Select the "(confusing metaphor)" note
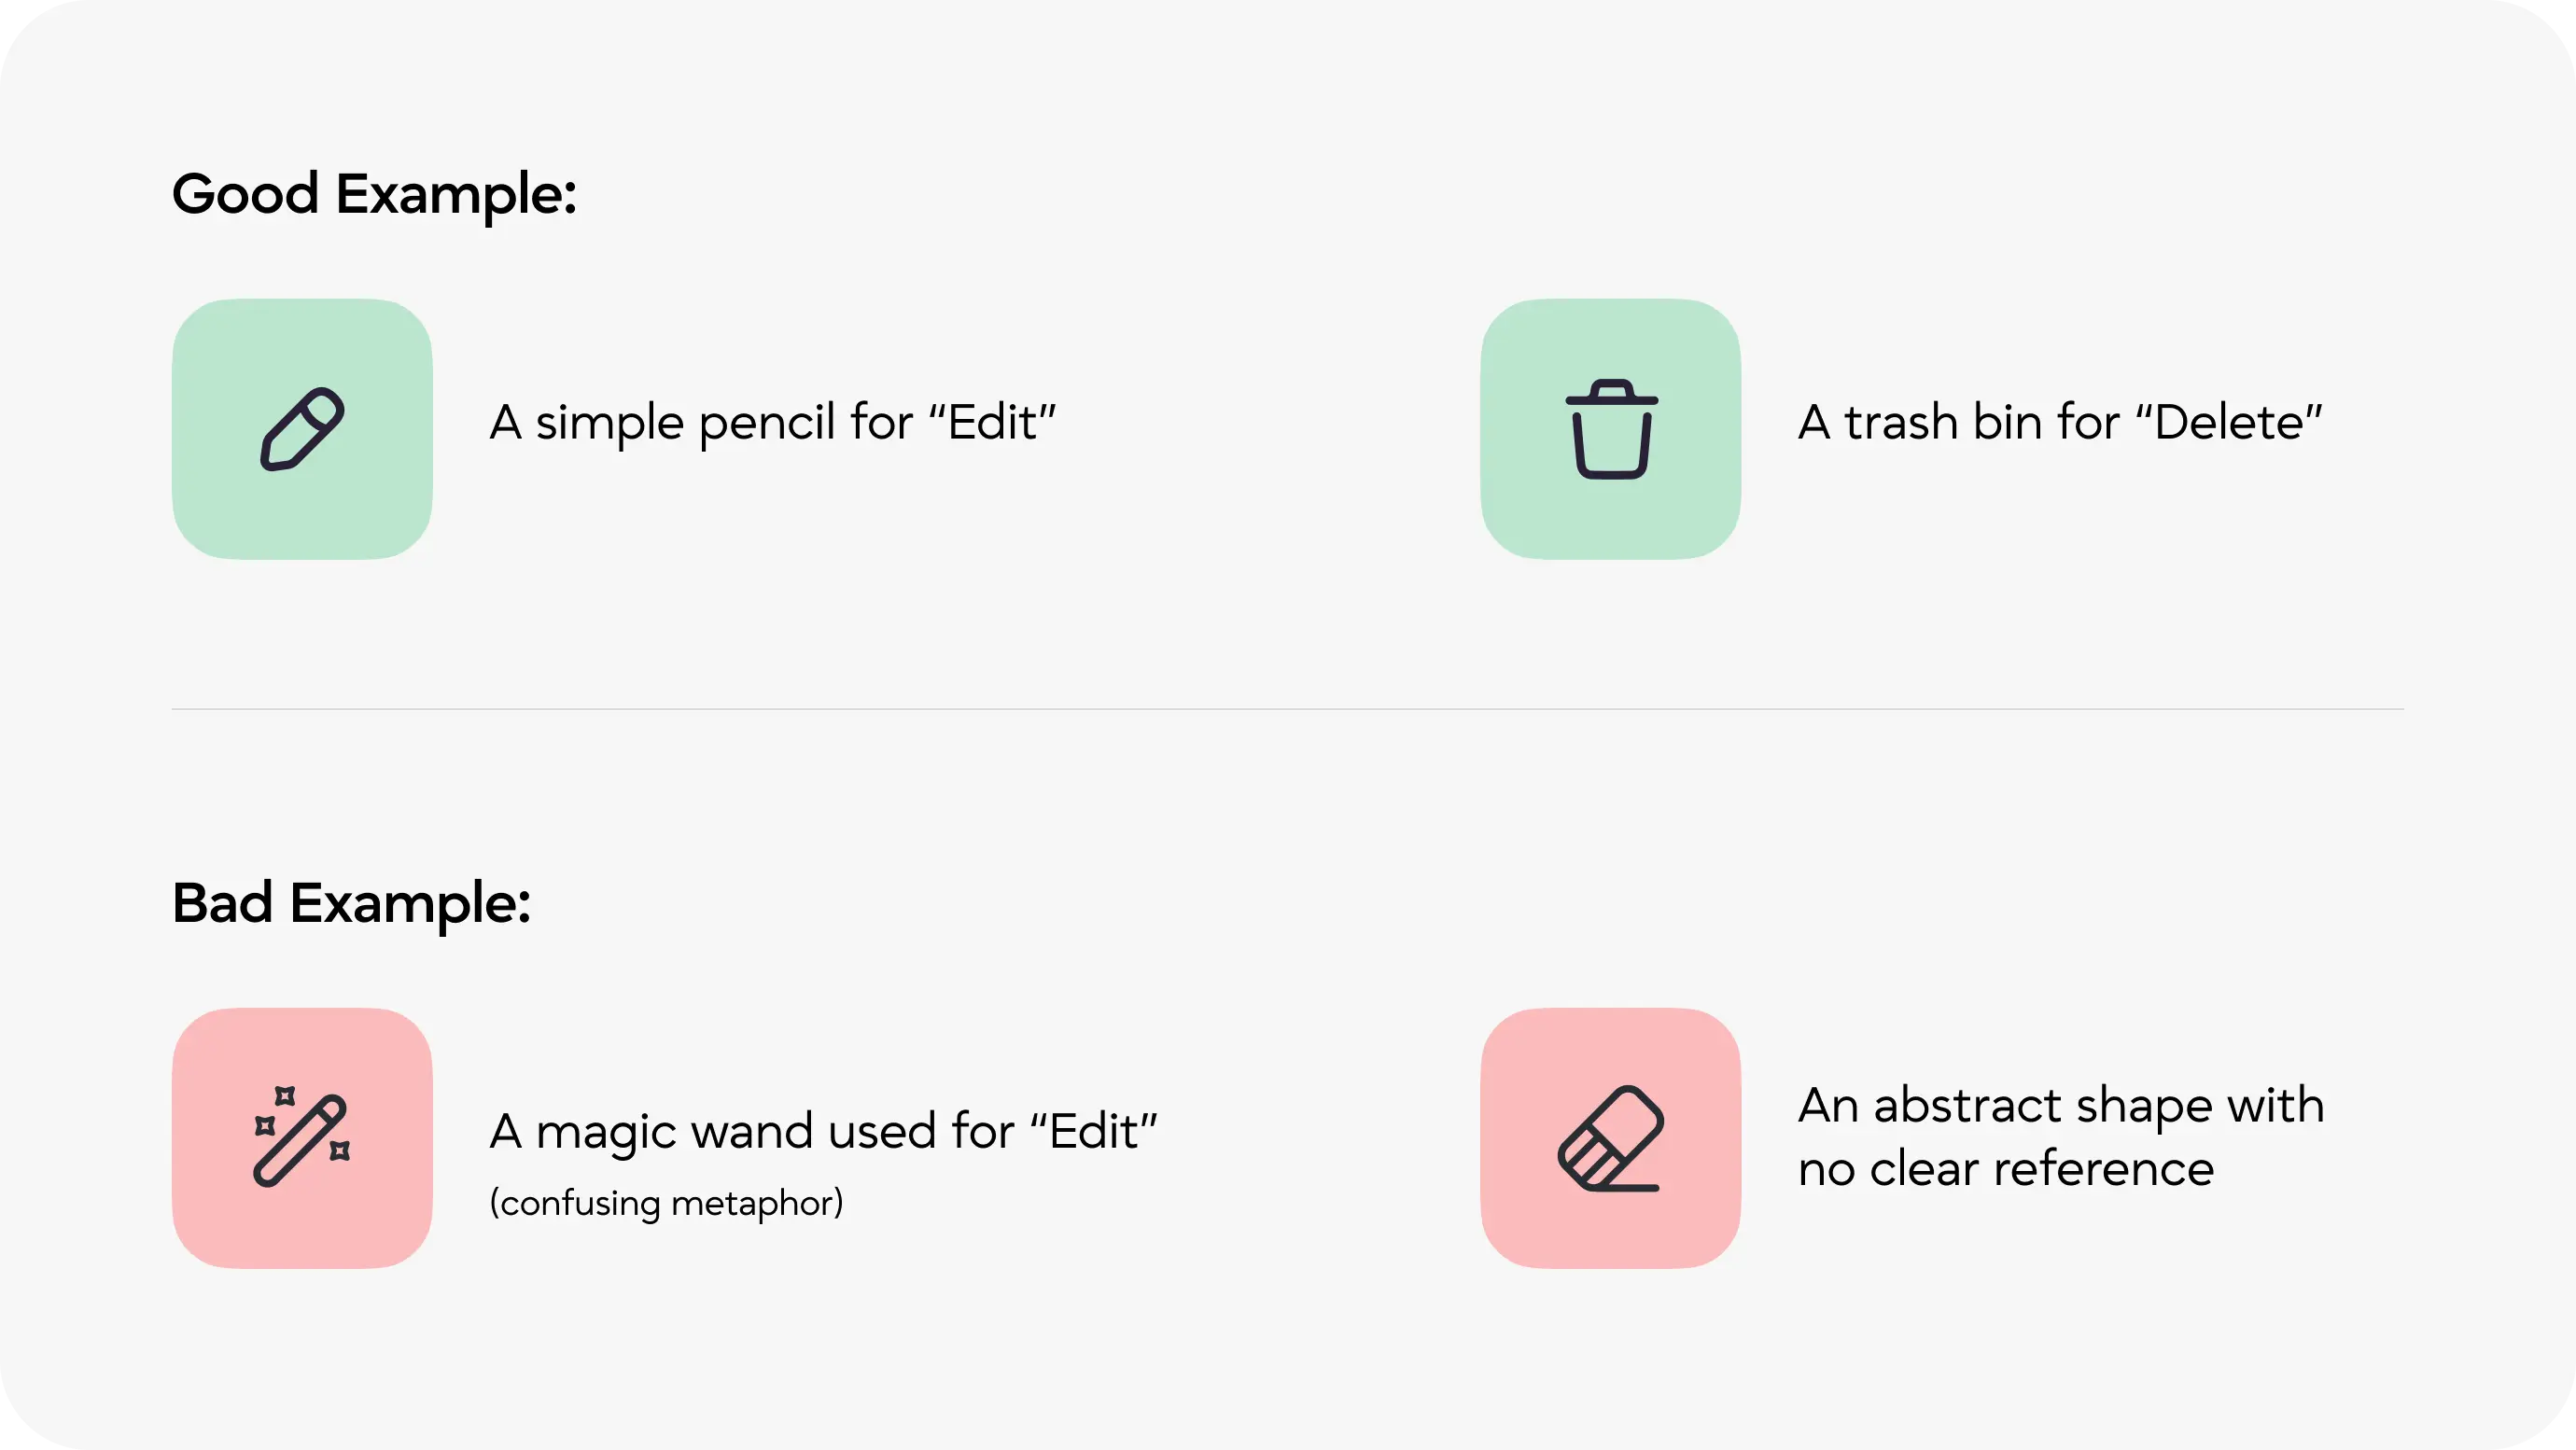The width and height of the screenshot is (2576, 1450). (x=666, y=1203)
